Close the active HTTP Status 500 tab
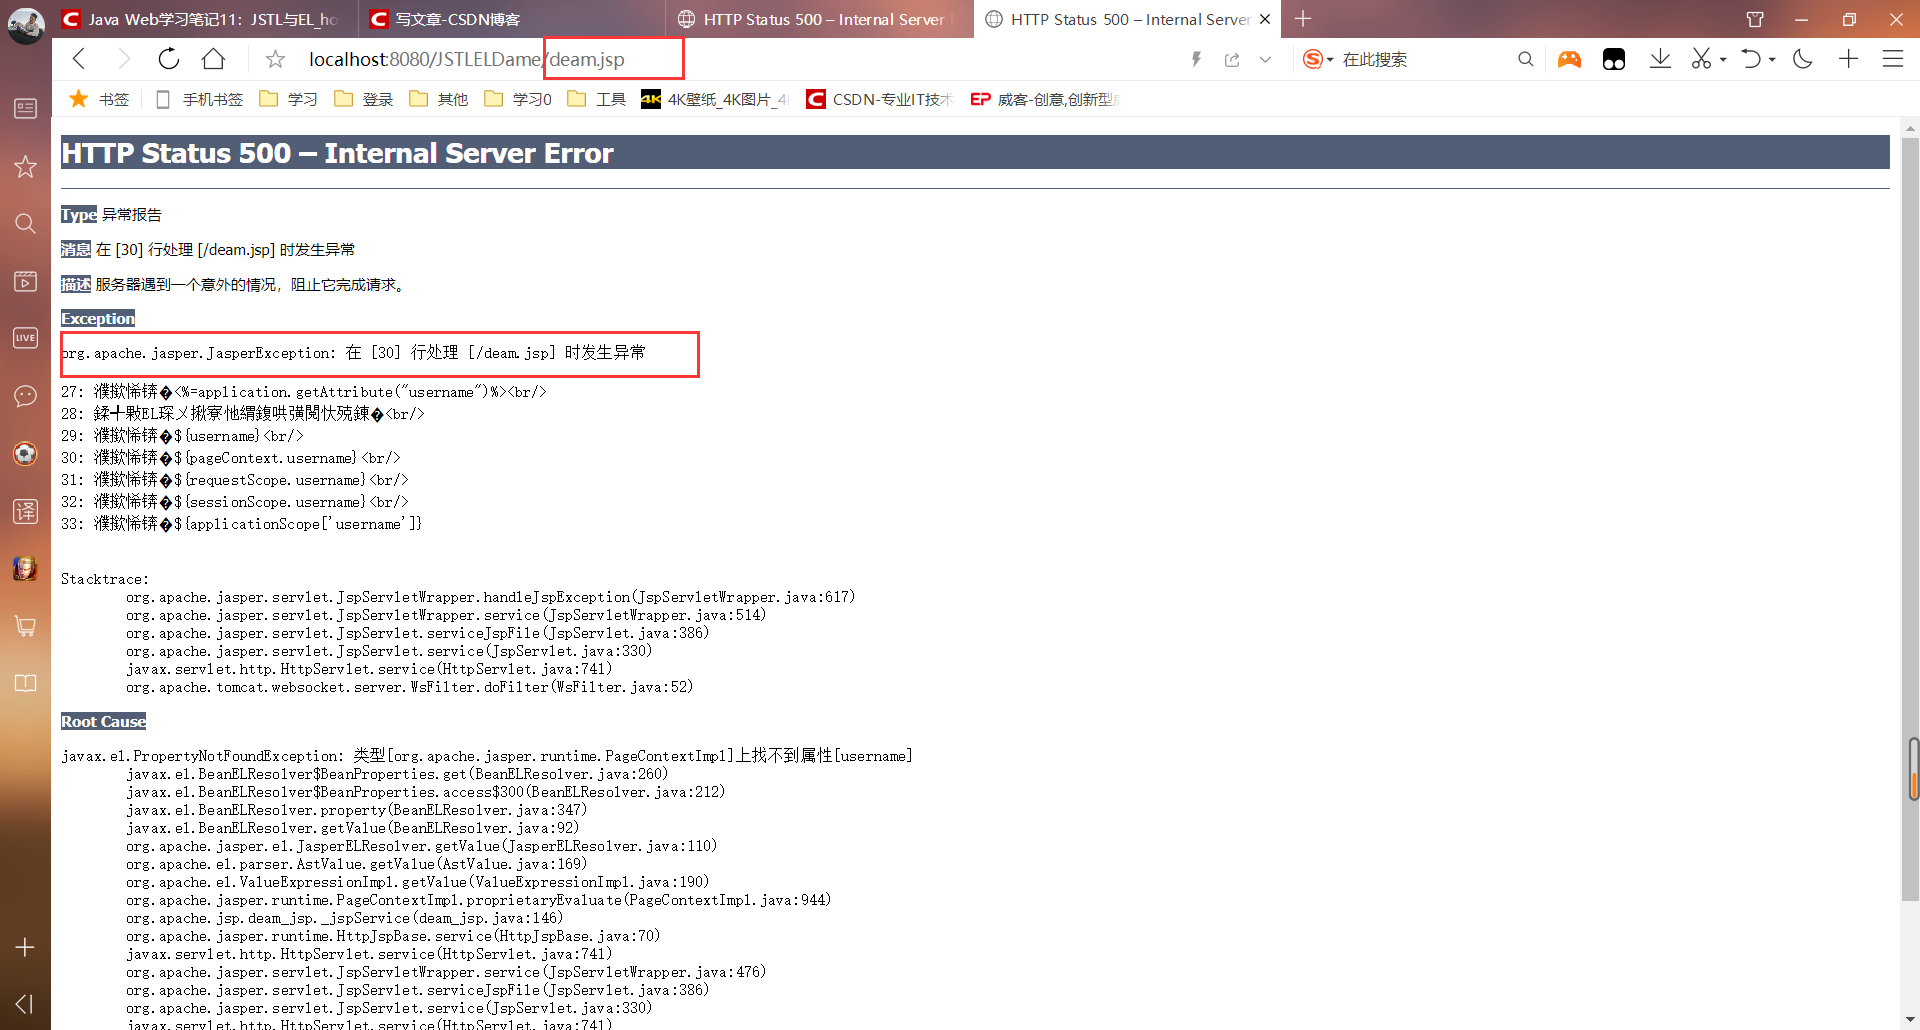 coord(1265,19)
